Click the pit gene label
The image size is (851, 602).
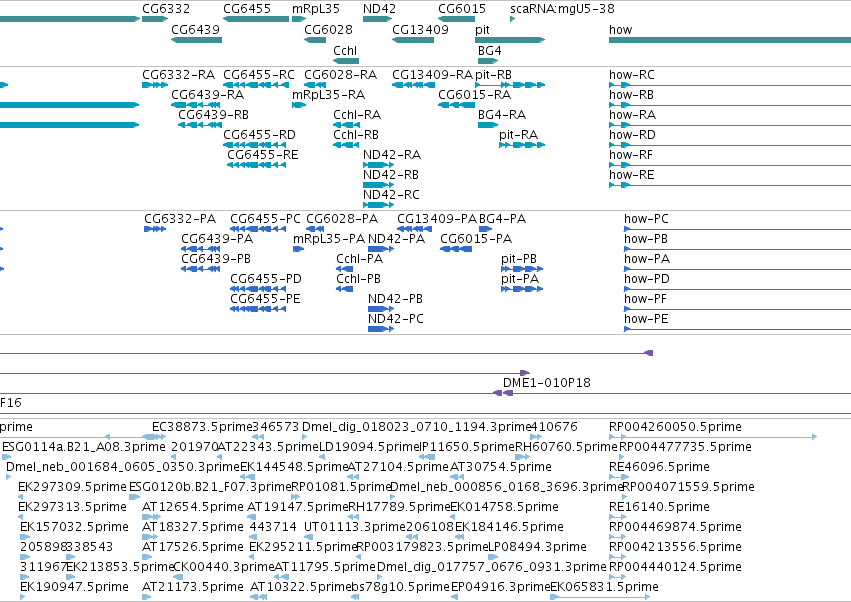[x=482, y=30]
